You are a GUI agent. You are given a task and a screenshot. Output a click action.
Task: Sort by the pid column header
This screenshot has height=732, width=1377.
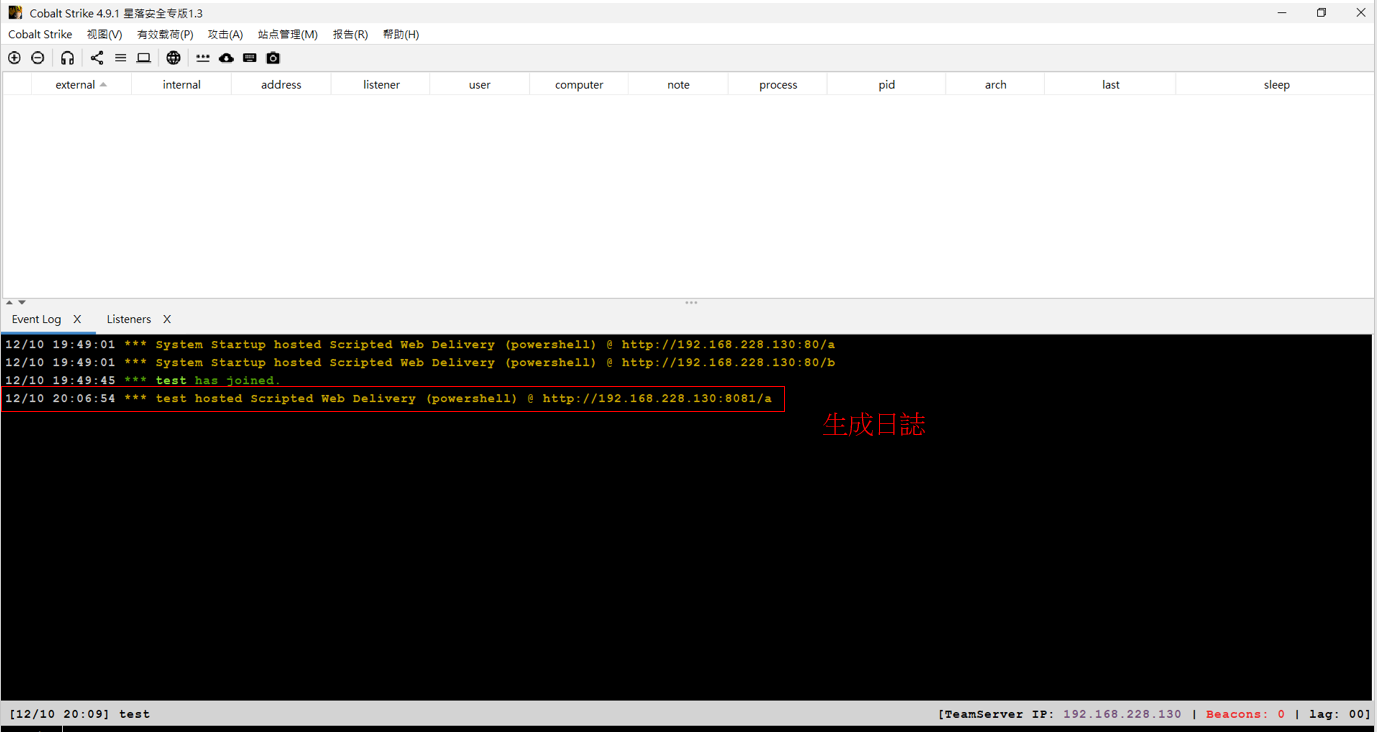tap(887, 85)
